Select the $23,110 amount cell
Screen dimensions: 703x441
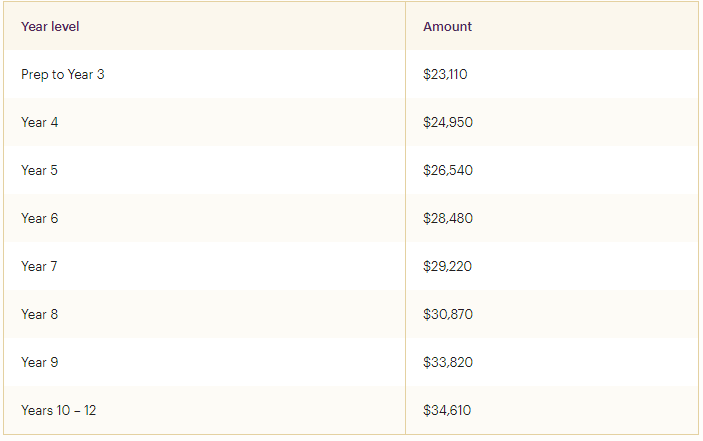click(445, 74)
